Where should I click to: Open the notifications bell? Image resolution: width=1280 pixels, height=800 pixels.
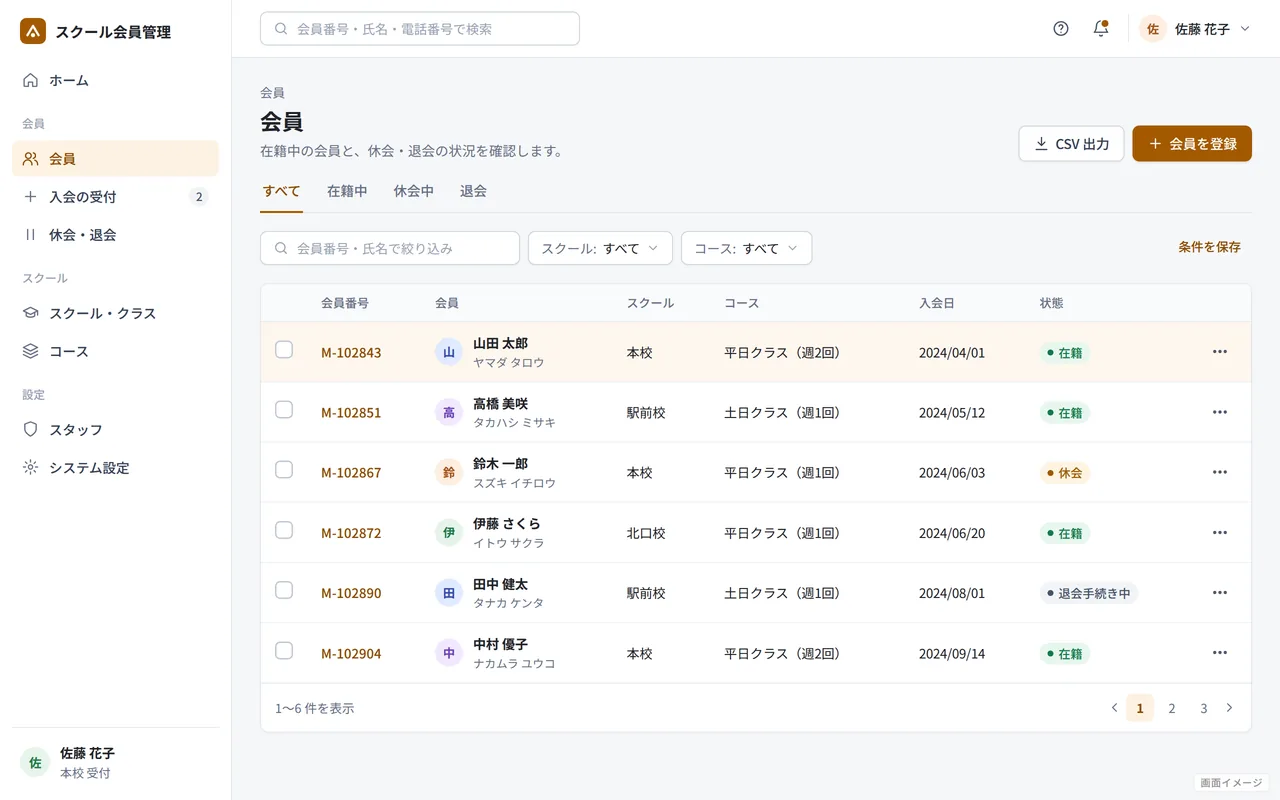click(x=1101, y=29)
